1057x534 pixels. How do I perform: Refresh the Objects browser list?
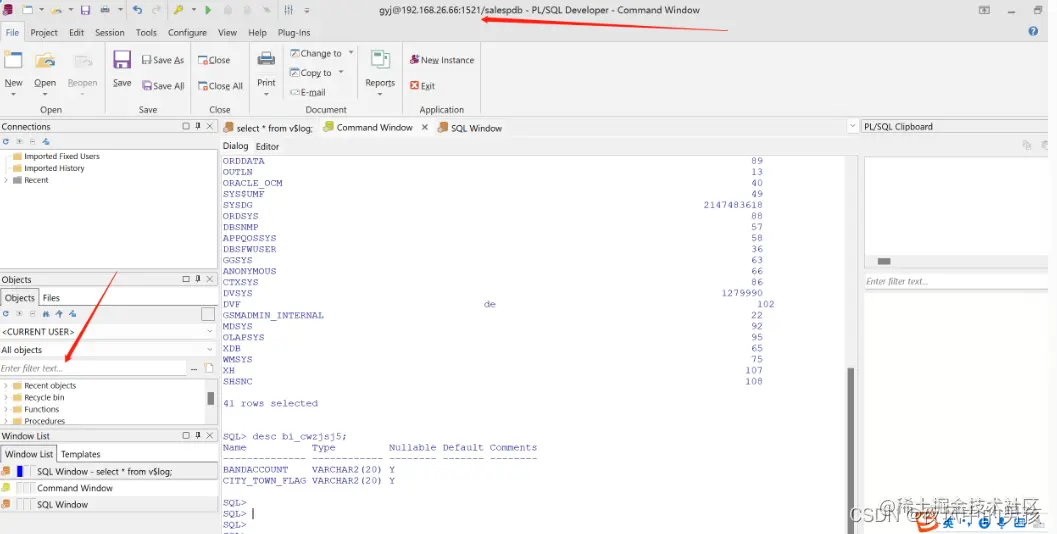click(5, 314)
